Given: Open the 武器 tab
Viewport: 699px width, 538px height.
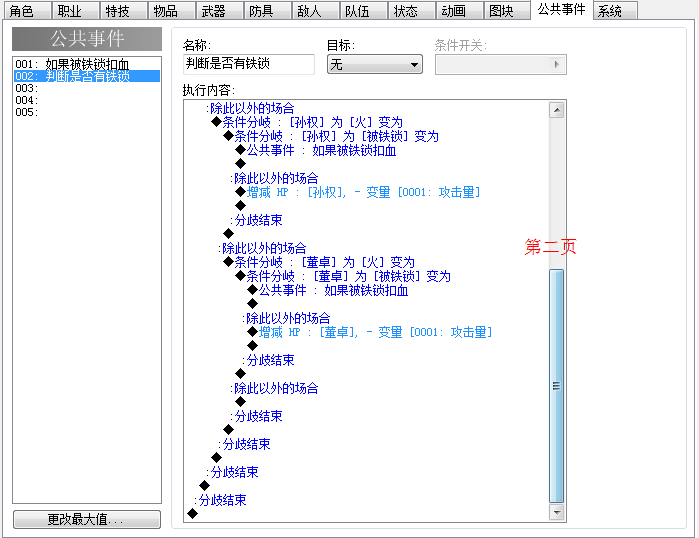Looking at the screenshot, I should (220, 11).
